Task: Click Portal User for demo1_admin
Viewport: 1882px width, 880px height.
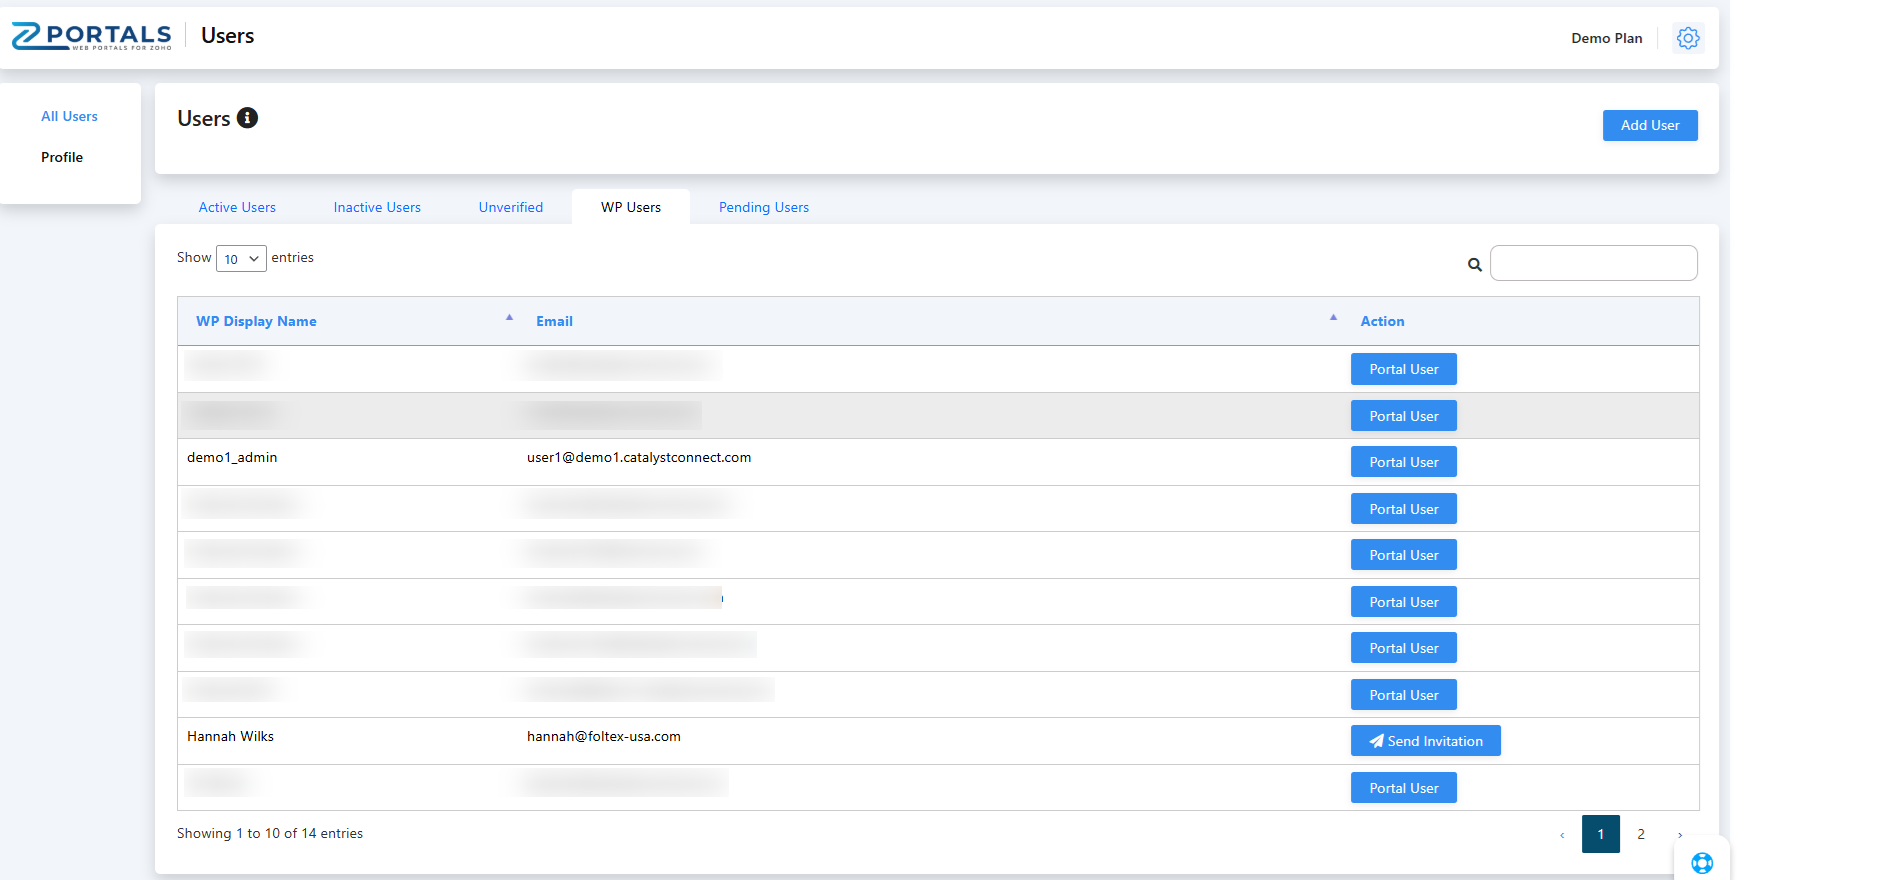Action: tap(1403, 462)
